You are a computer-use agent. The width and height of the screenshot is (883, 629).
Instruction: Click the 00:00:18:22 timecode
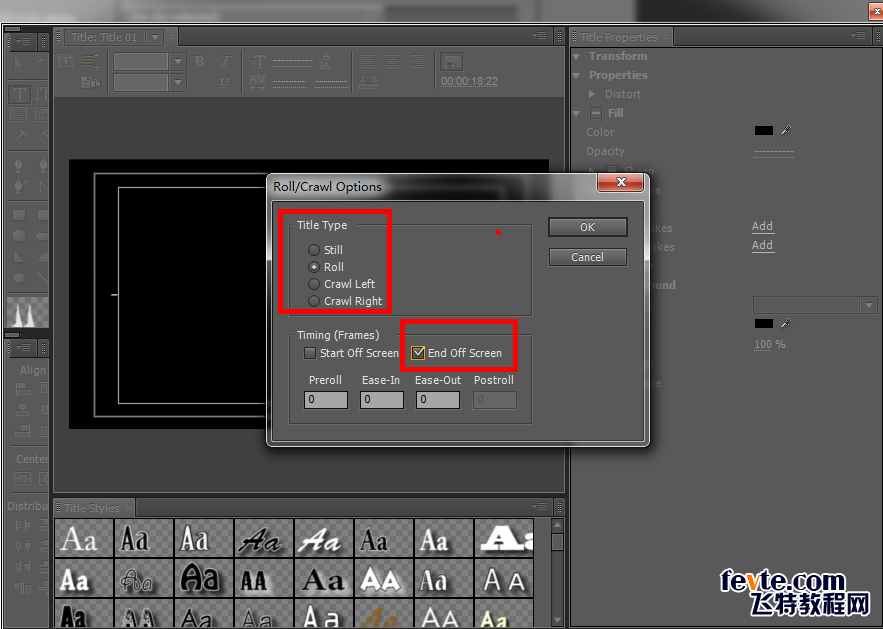[x=469, y=82]
